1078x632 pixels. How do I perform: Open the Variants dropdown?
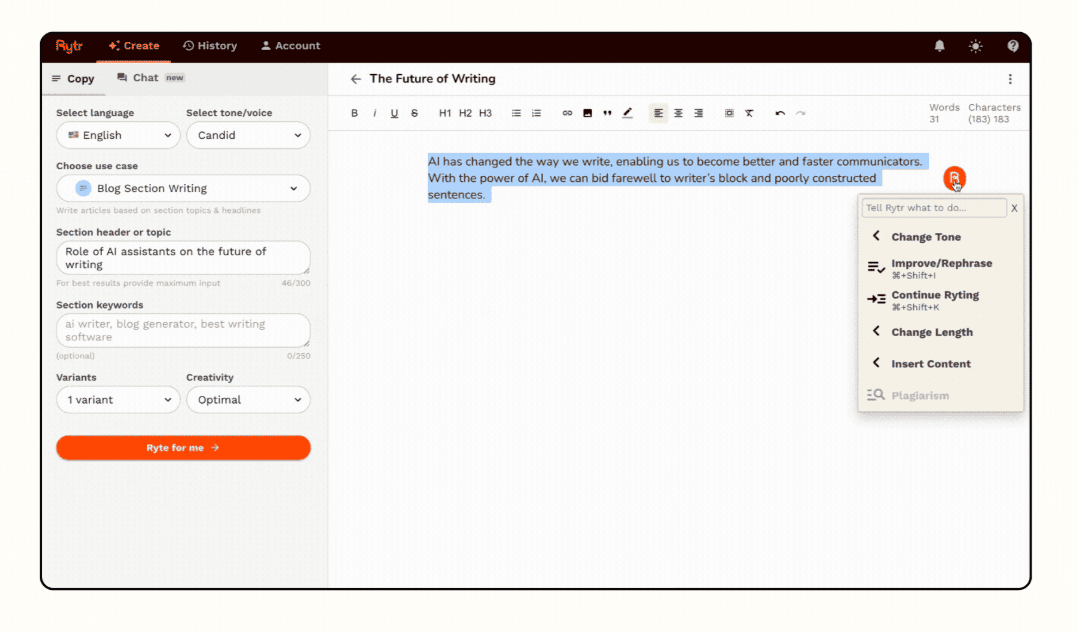(x=118, y=400)
